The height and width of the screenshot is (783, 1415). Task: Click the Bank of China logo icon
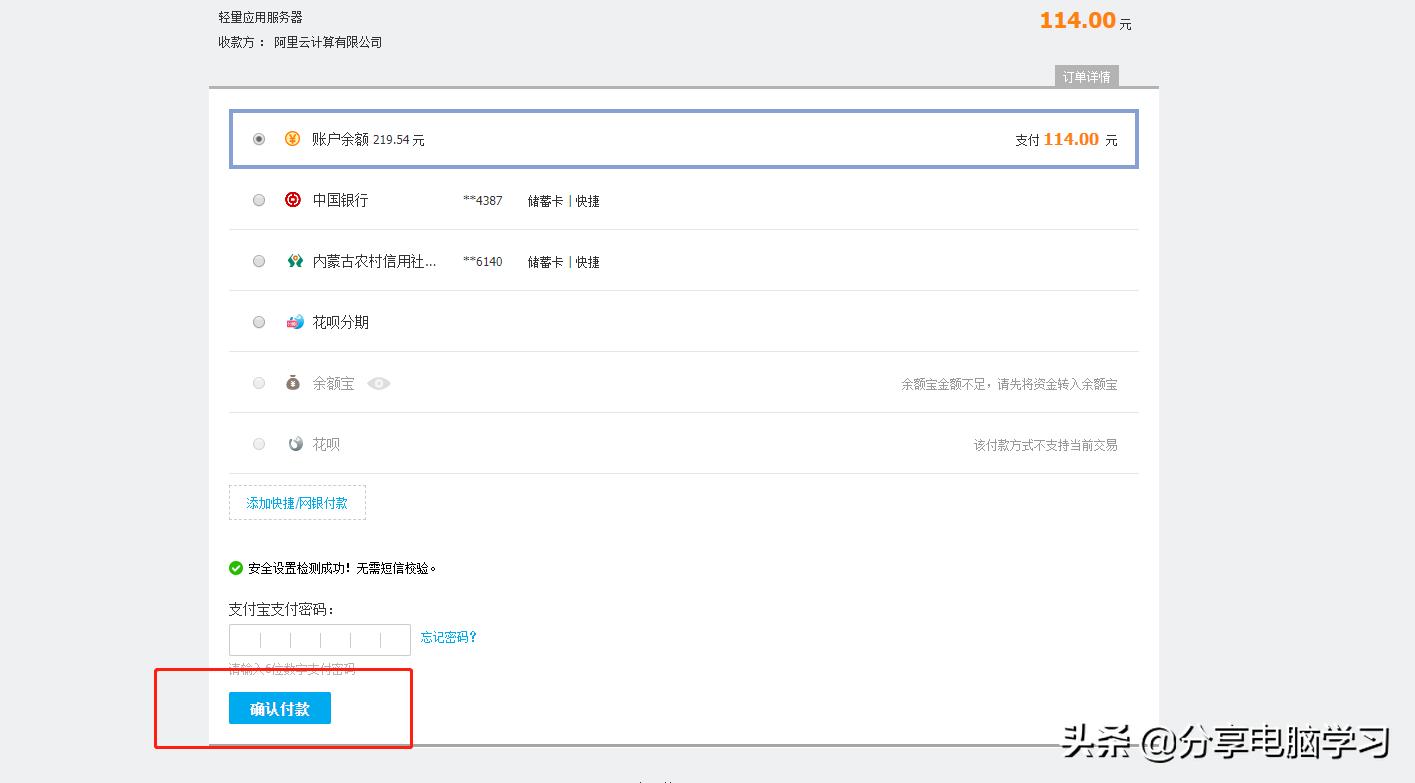293,199
